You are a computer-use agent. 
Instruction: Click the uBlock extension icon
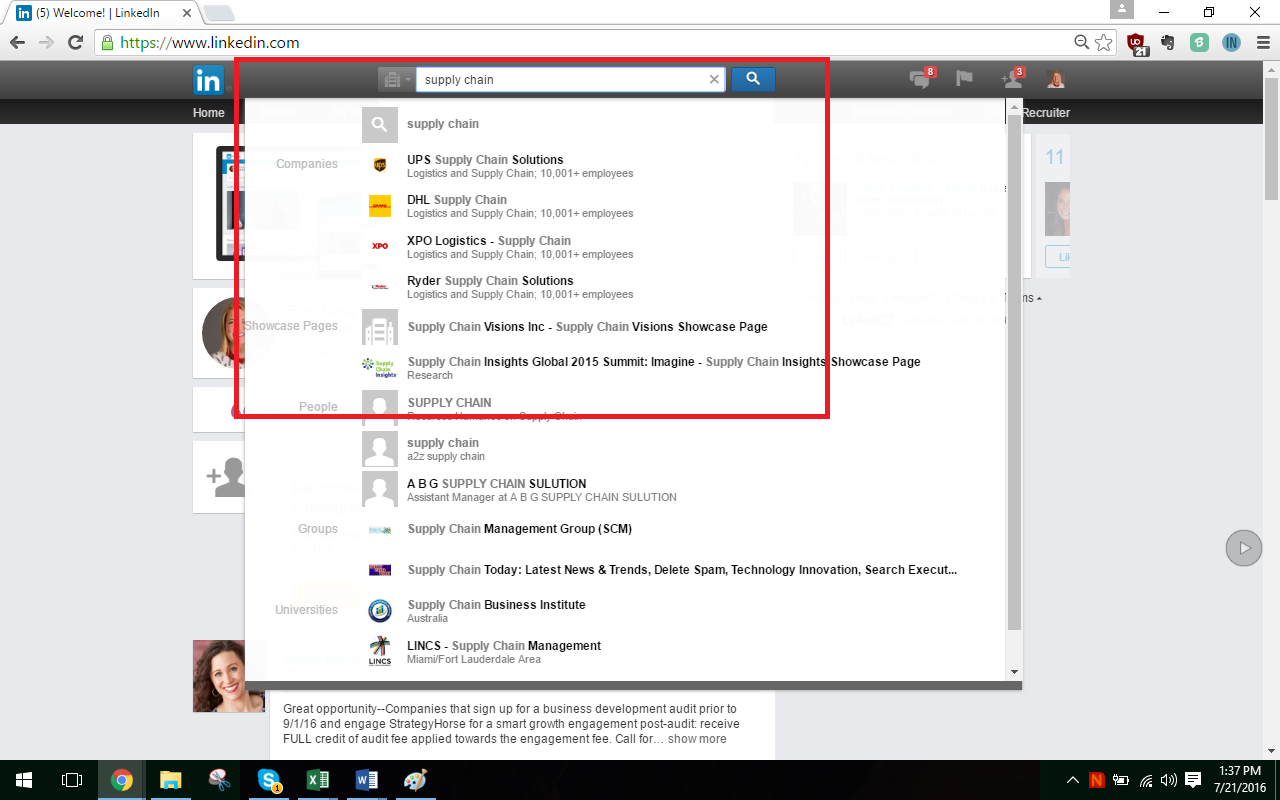[1137, 43]
